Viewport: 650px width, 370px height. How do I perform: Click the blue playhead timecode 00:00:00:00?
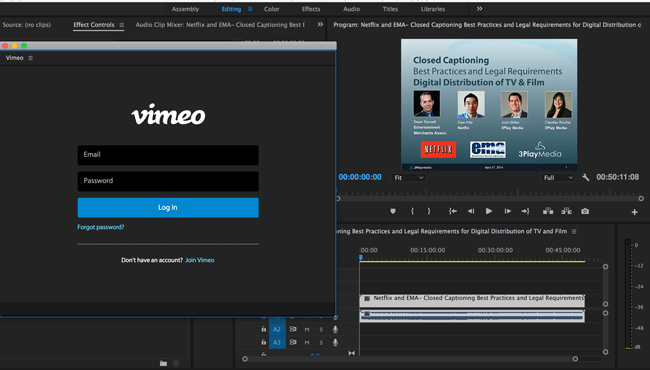[360, 177]
